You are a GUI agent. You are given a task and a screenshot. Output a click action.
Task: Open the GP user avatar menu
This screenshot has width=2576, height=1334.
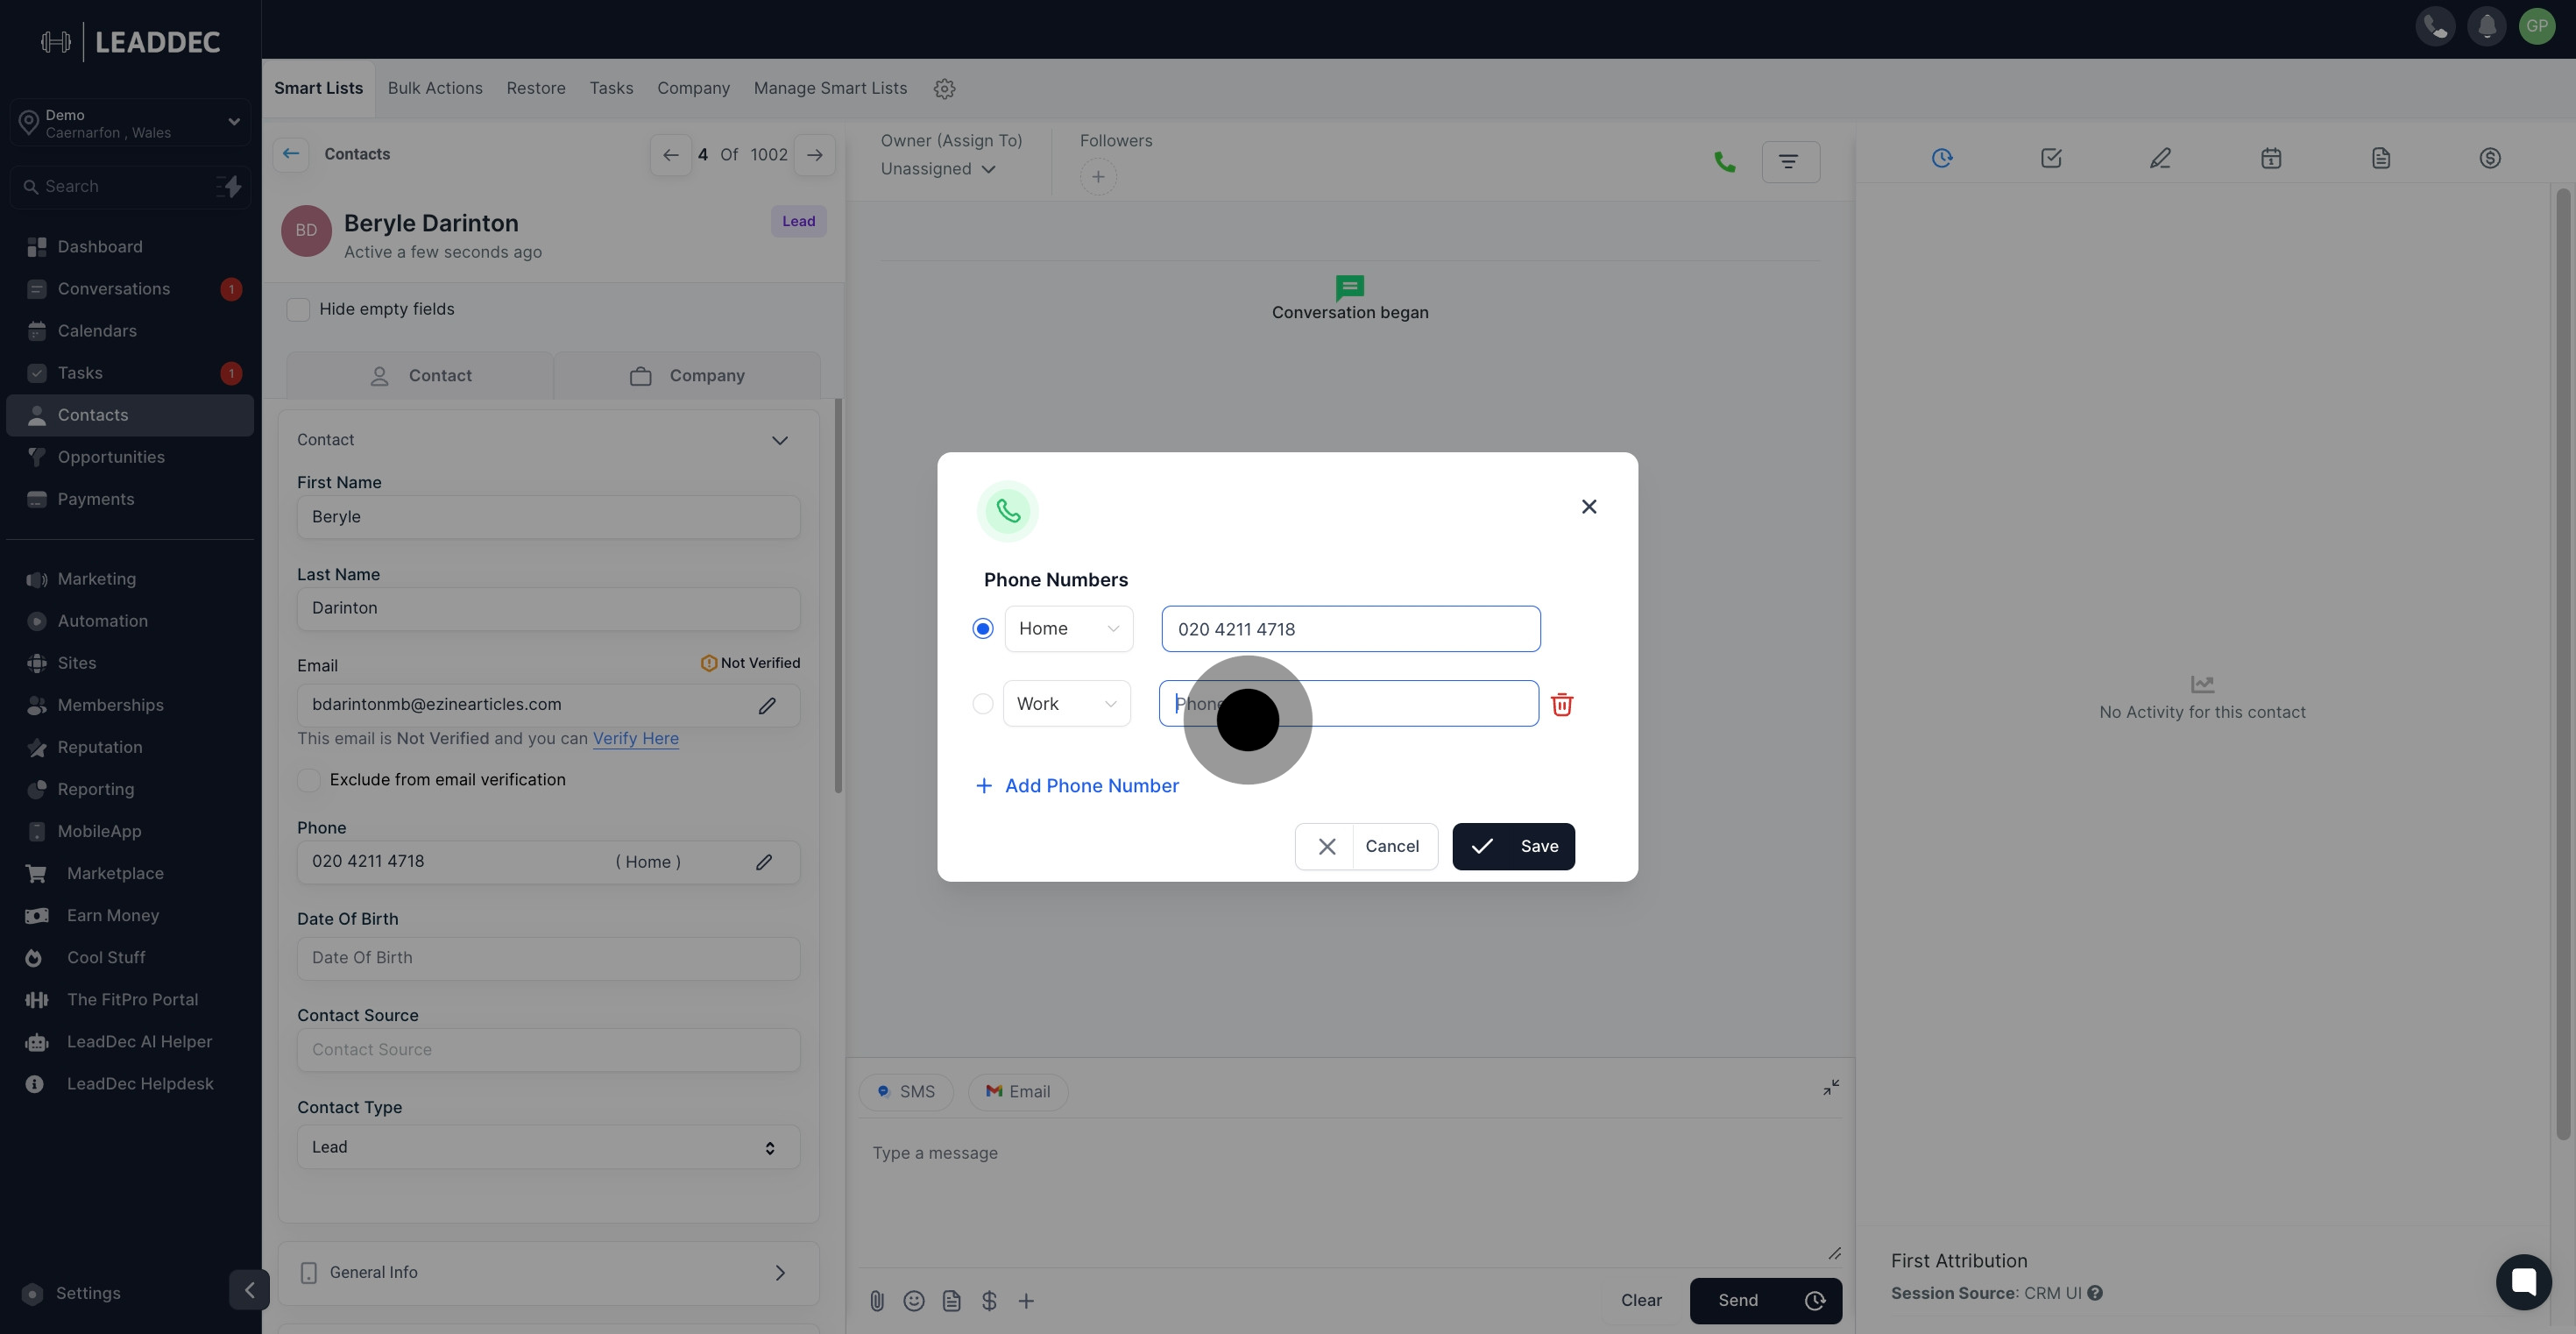pyautogui.click(x=2537, y=26)
